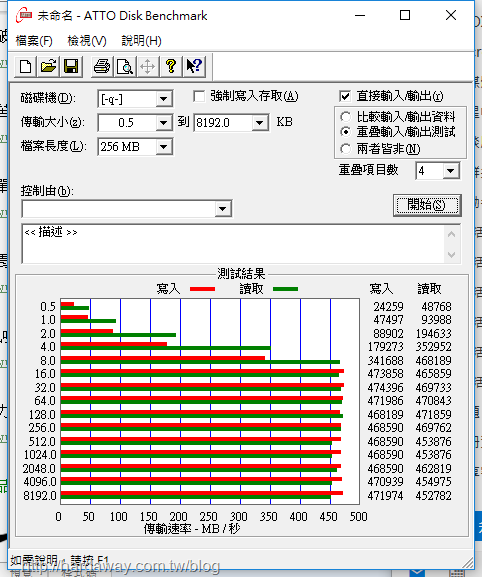482x577 pixels.
Task: Open Print Preview toolbar icon
Action: (x=125, y=67)
